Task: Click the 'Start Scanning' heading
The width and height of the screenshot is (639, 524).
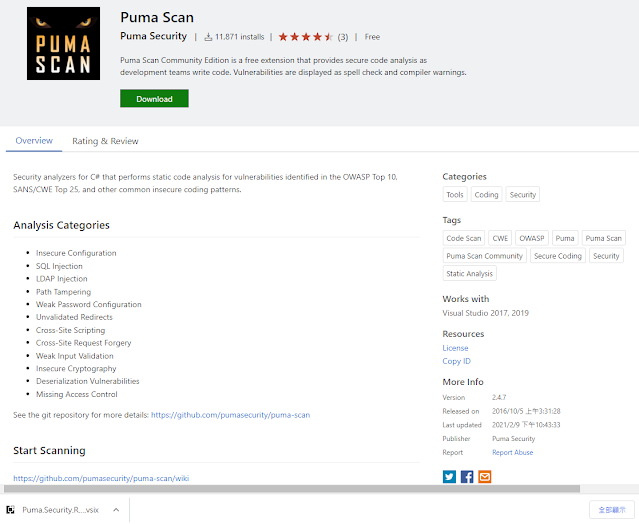Action: coord(49,450)
